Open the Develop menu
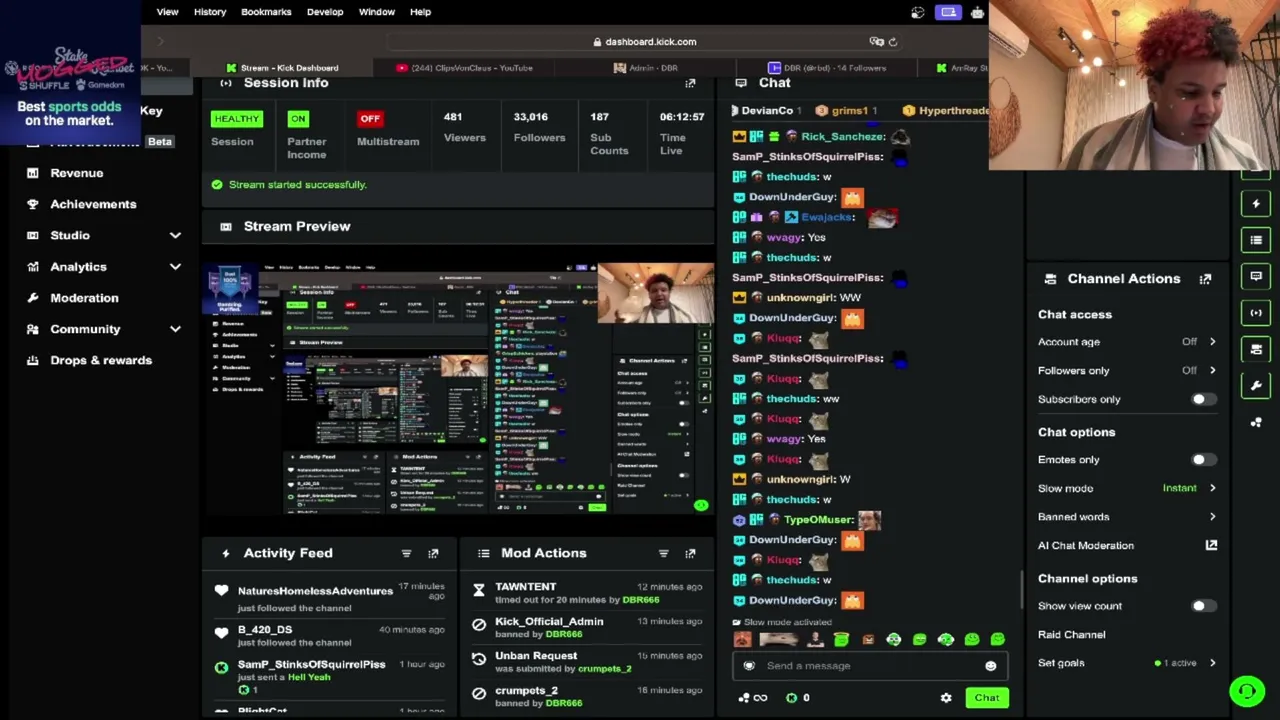 (325, 12)
